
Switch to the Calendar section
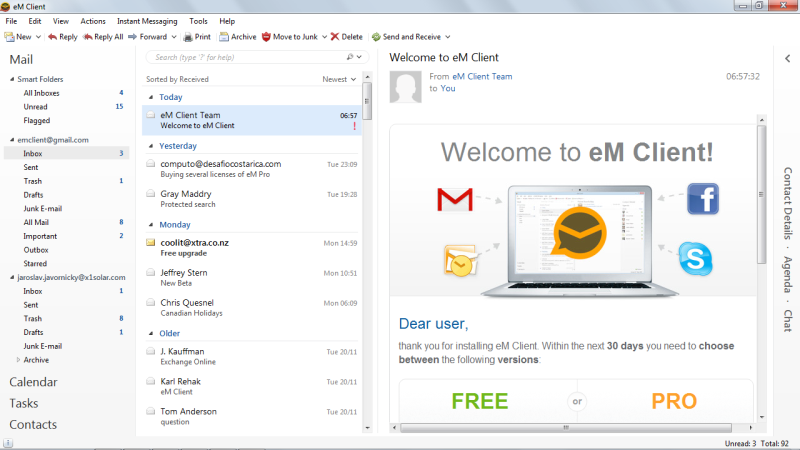pyautogui.click(x=33, y=382)
